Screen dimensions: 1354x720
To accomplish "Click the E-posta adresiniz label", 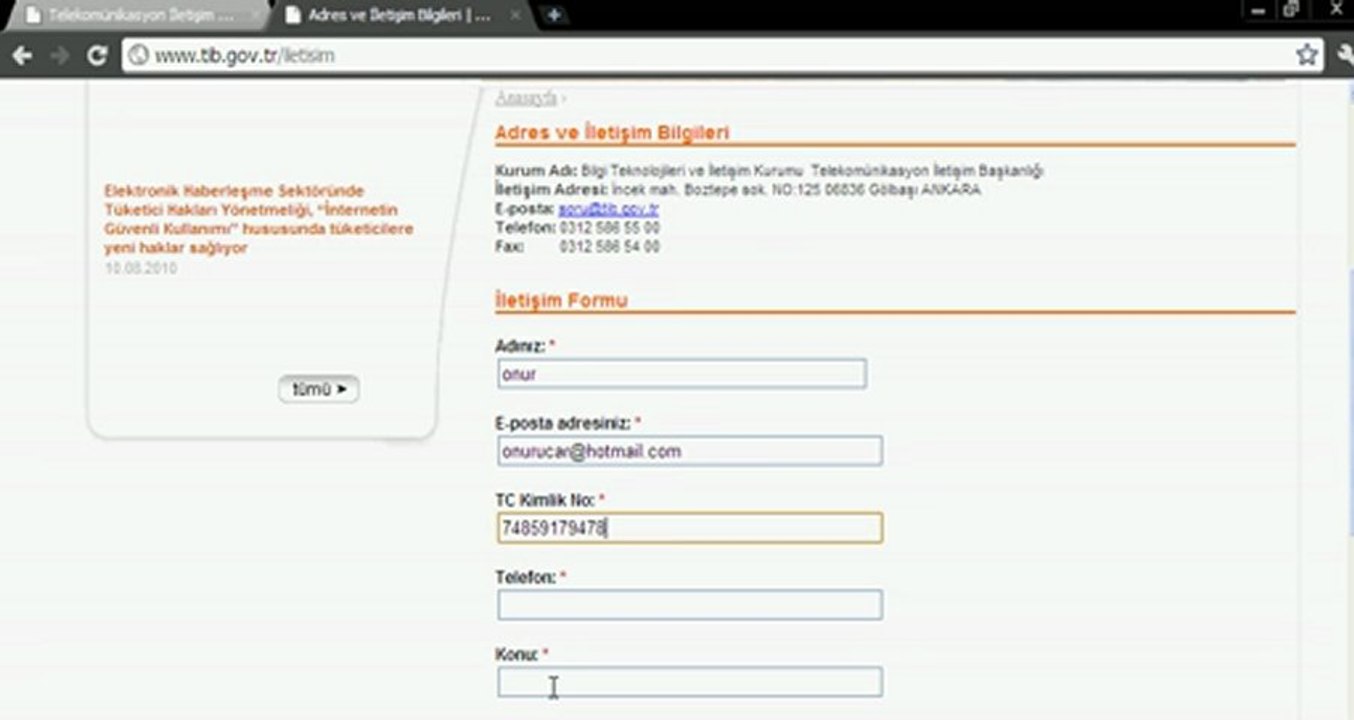I will 563,423.
